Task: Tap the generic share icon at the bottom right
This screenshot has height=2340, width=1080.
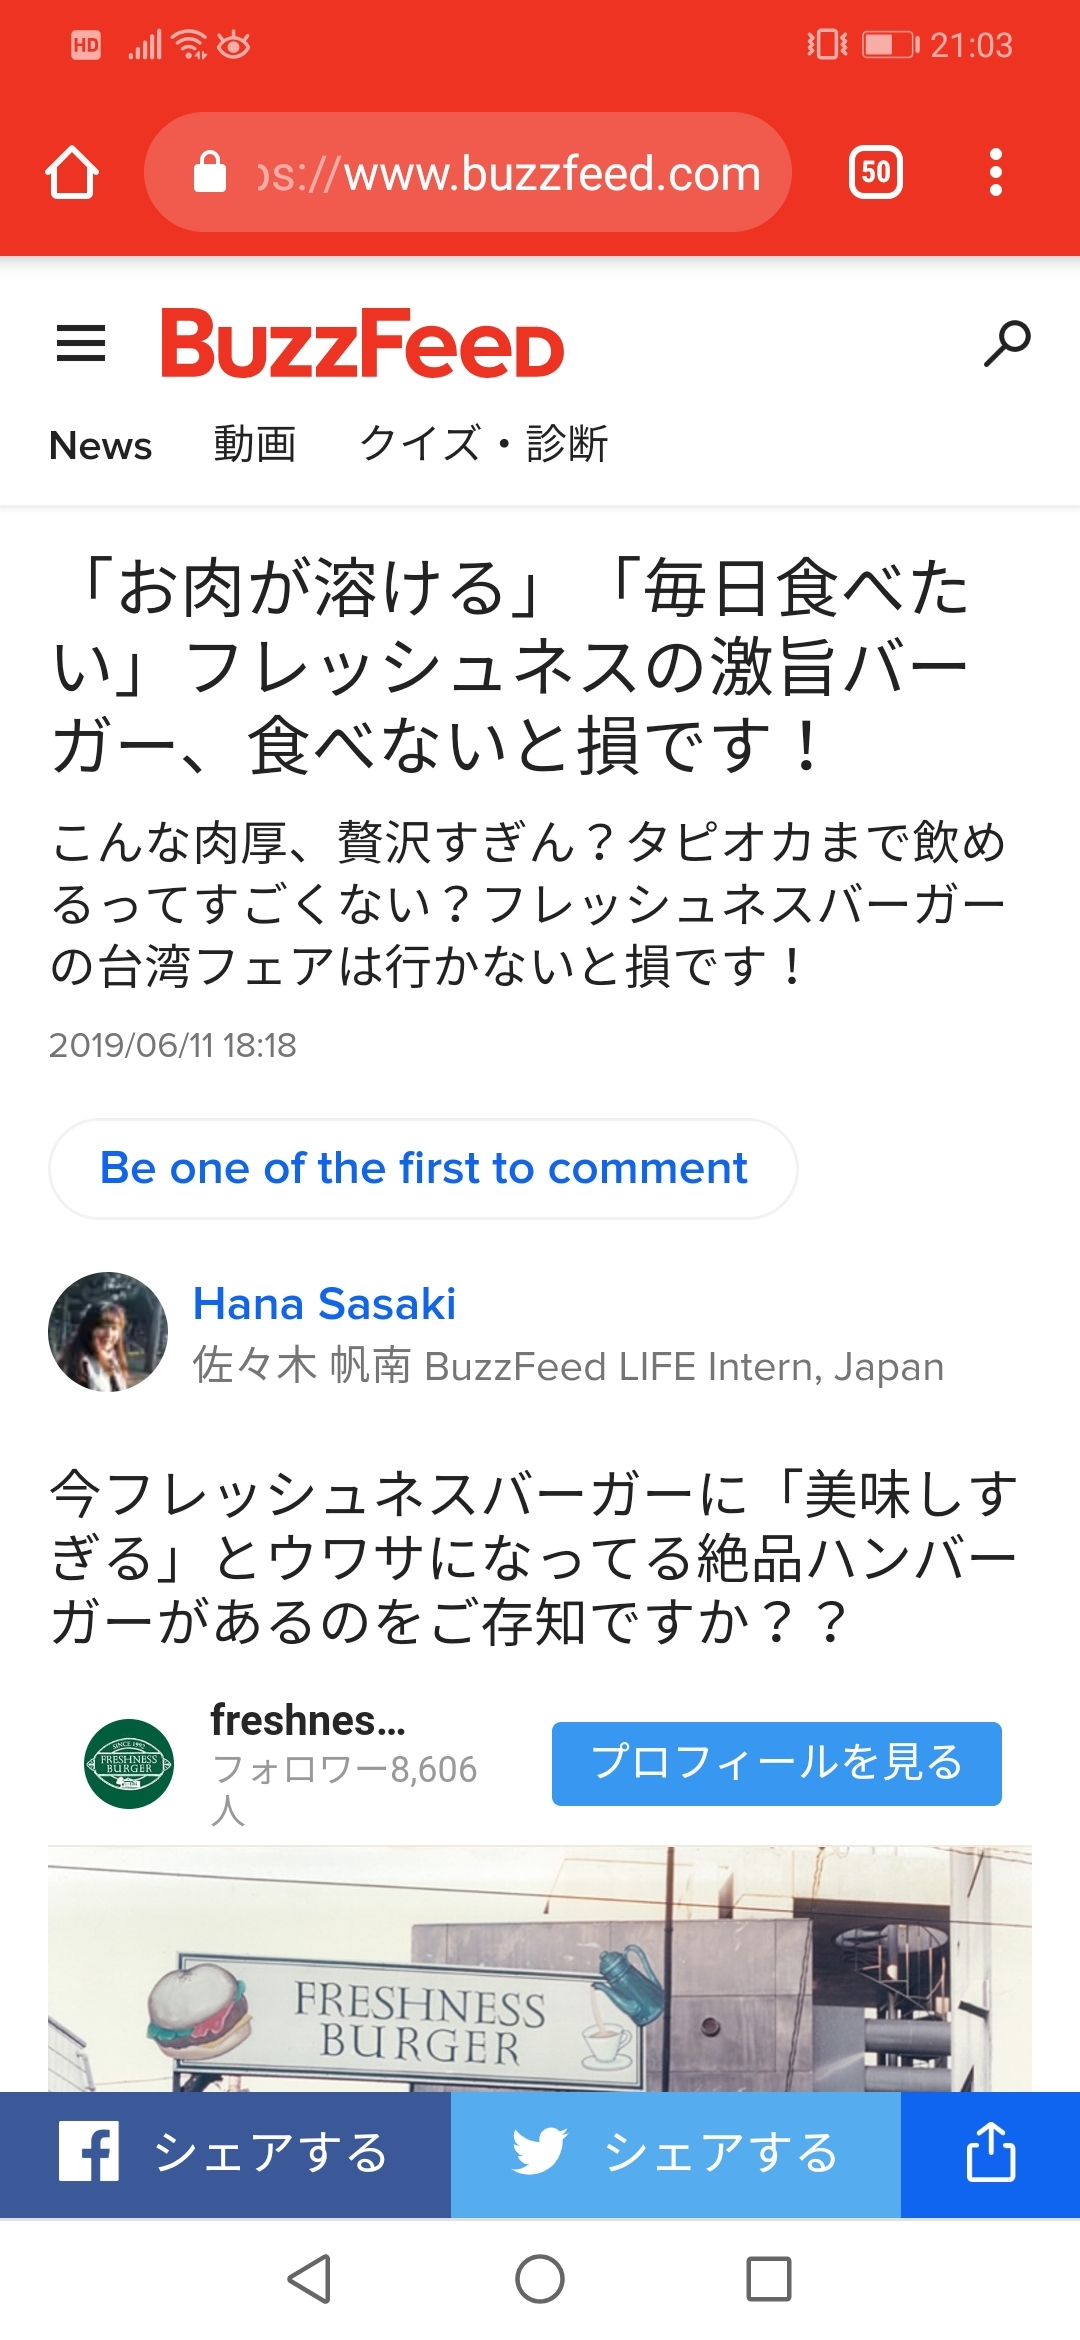Action: [x=990, y=2154]
